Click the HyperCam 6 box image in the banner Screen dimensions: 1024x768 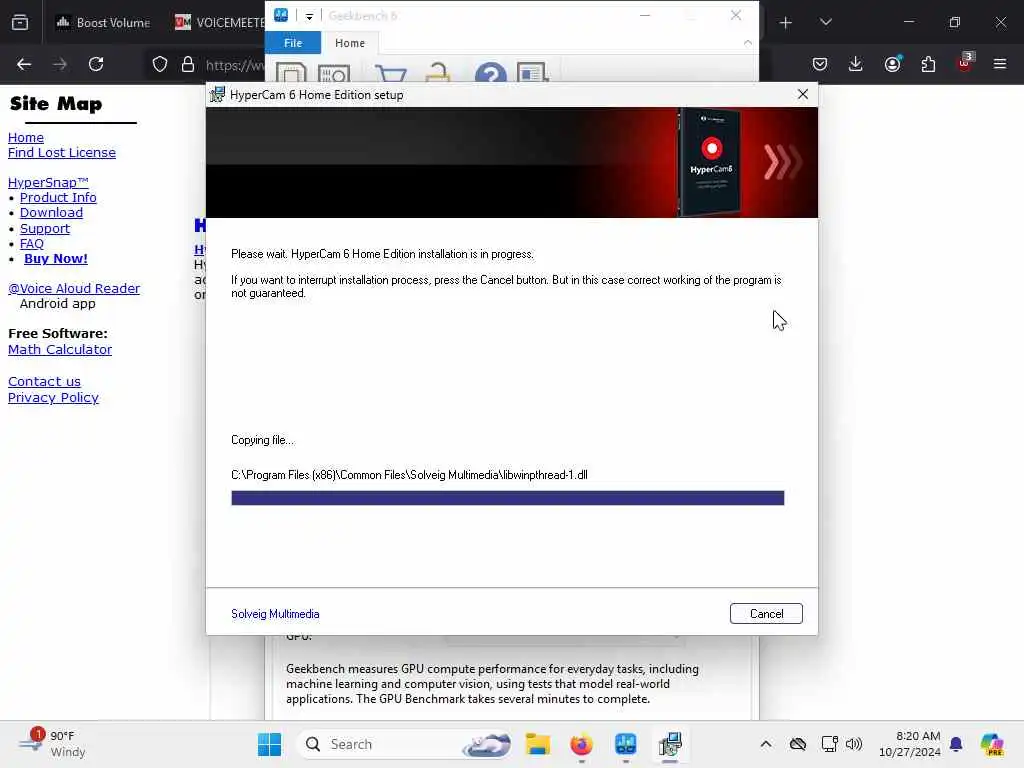click(711, 162)
